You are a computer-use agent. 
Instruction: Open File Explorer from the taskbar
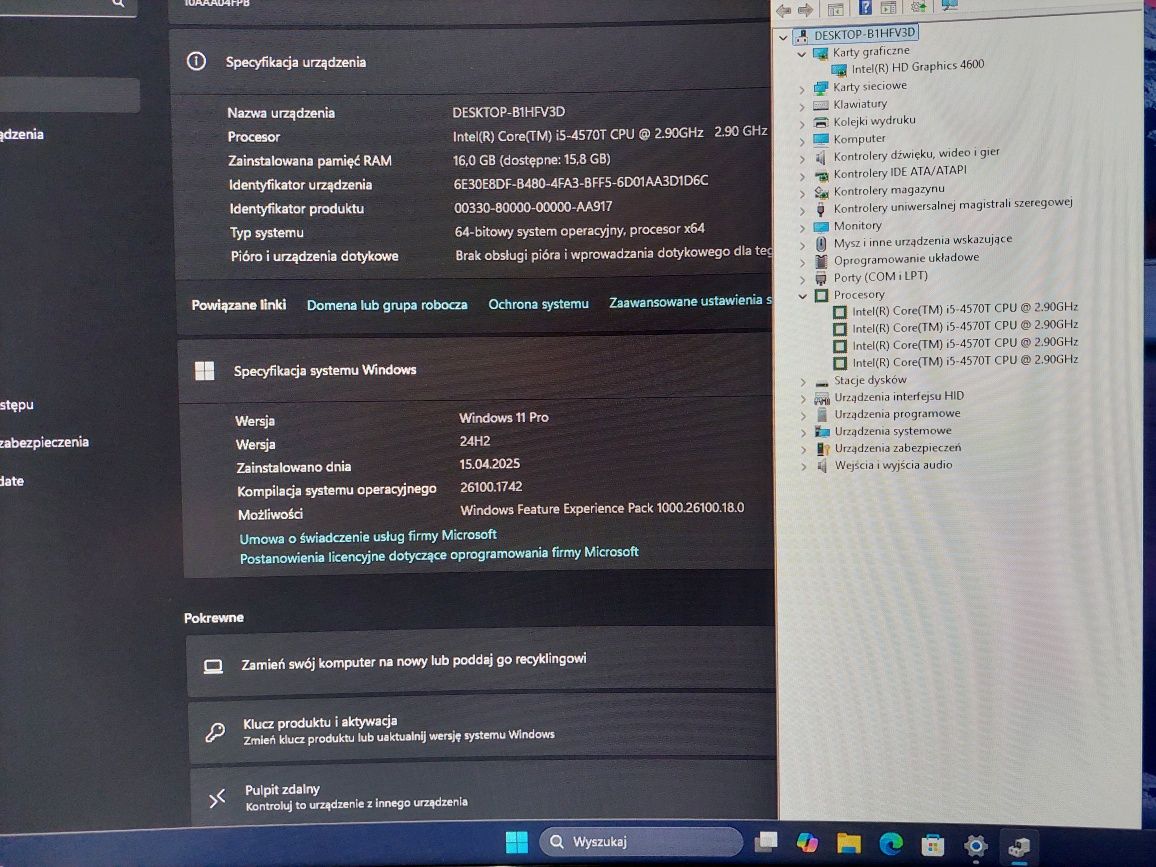(849, 843)
